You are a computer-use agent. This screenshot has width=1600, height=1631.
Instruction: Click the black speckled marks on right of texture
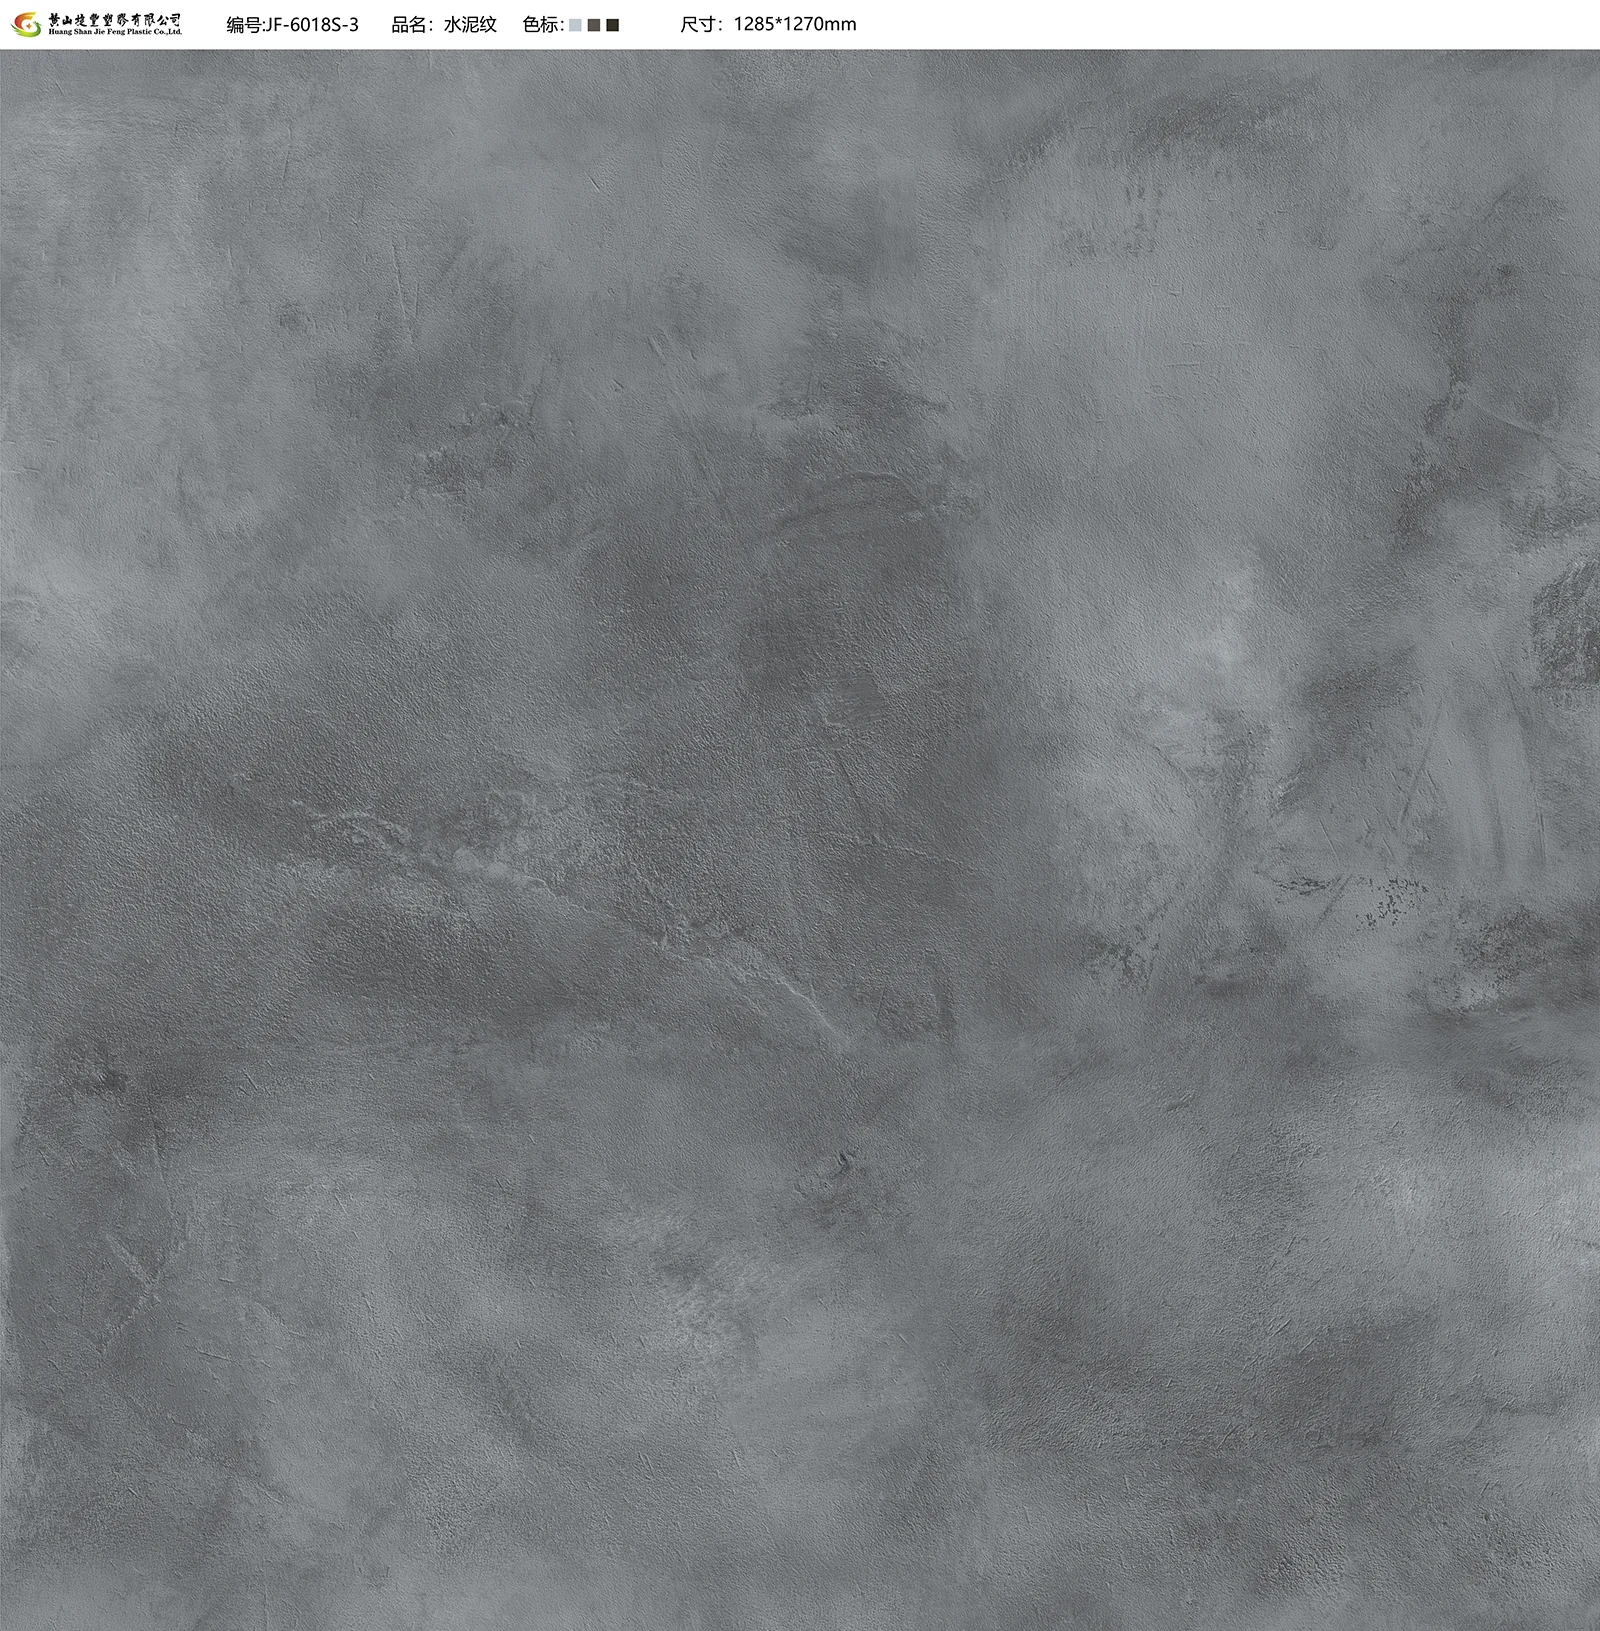pyautogui.click(x=1390, y=900)
